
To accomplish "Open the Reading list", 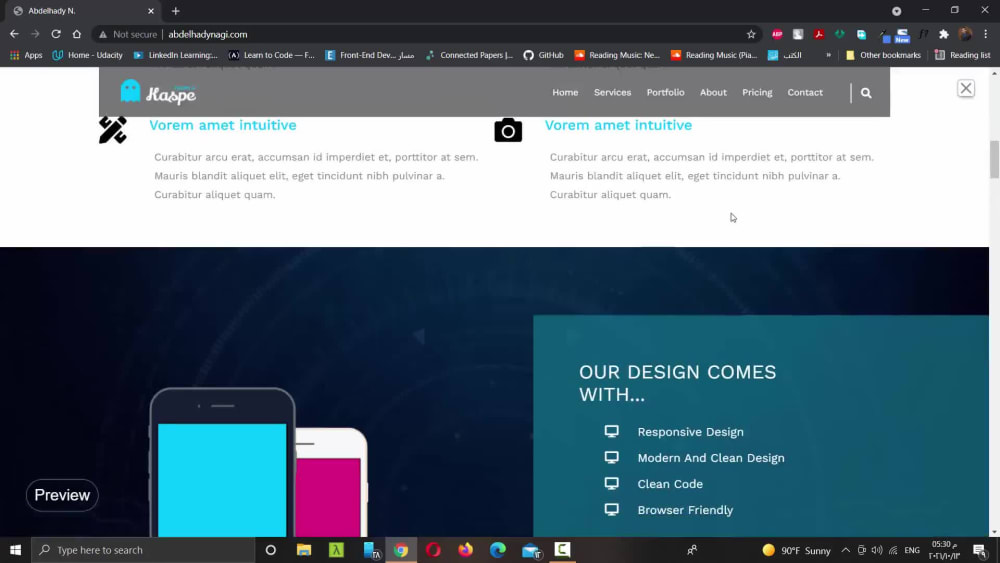I will (x=962, y=55).
